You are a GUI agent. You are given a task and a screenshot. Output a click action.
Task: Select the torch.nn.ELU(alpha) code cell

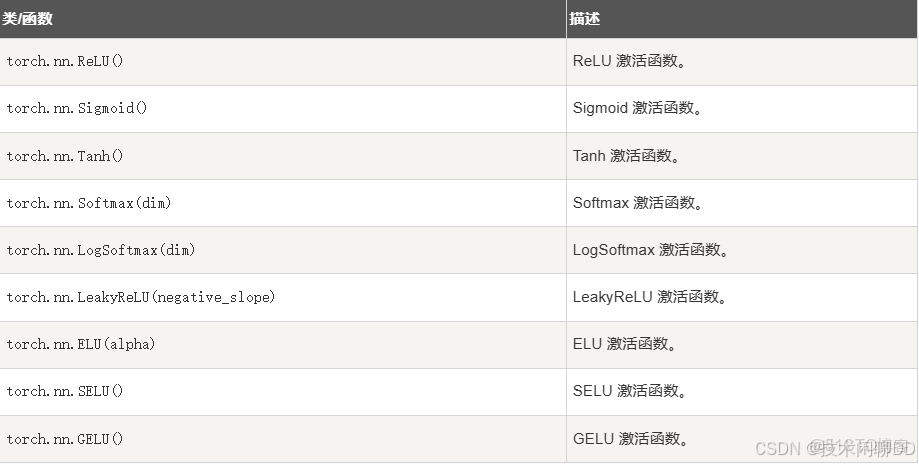(81, 344)
